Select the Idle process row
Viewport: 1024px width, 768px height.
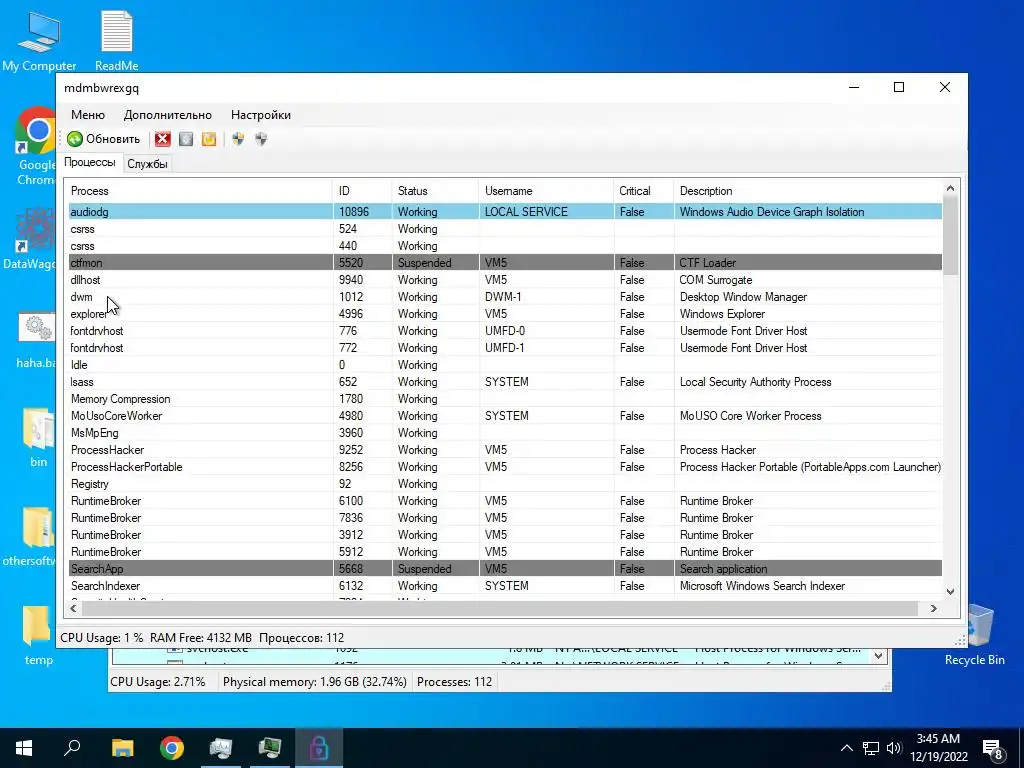505,364
